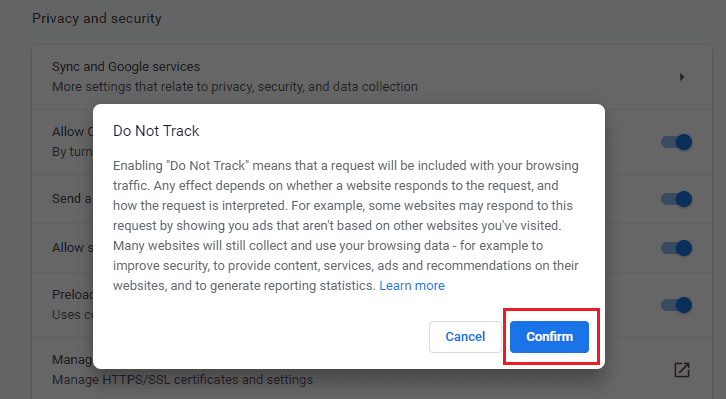
Task: Select 'Manage HTTPS/SSL certificates and settings' text
Action: (182, 380)
